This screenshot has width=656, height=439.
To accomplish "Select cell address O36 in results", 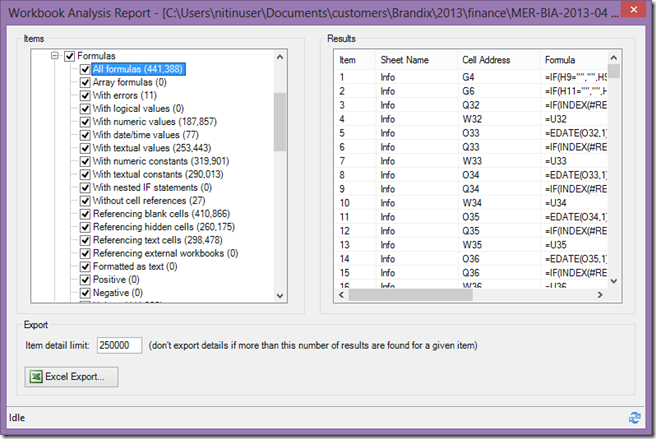I will (x=471, y=259).
